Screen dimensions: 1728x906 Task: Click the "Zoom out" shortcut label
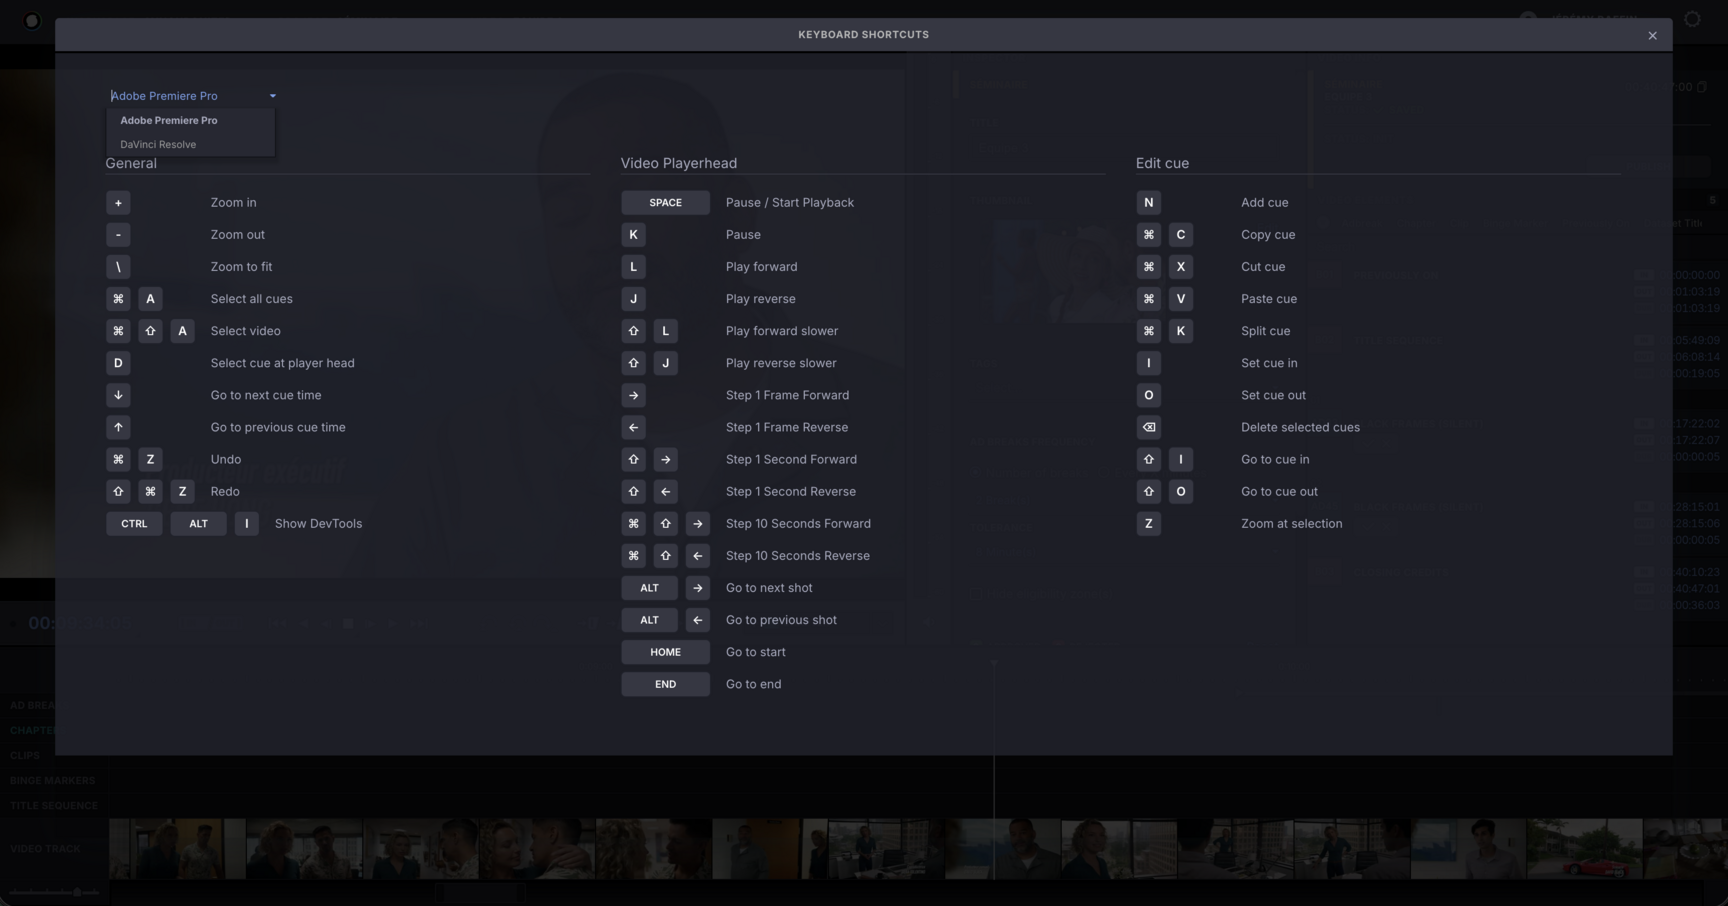238,235
